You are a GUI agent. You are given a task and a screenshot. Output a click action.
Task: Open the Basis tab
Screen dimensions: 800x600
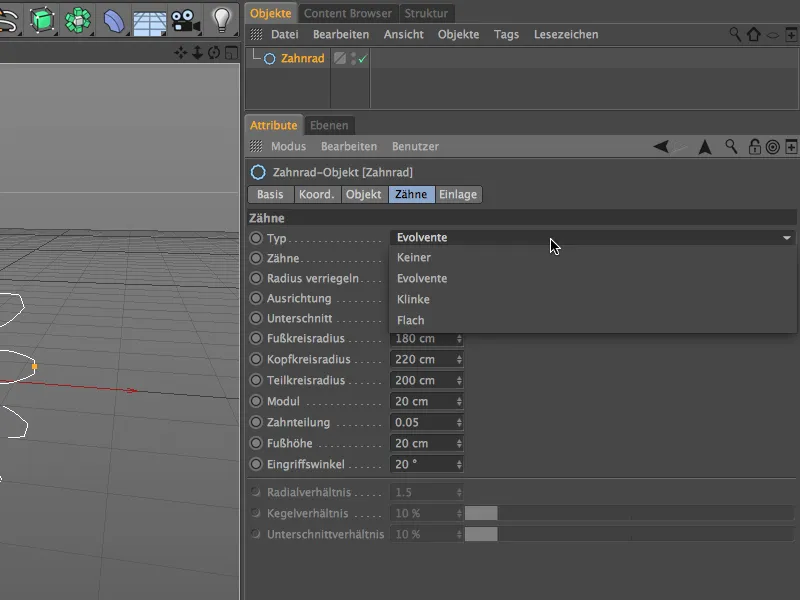[x=270, y=194]
